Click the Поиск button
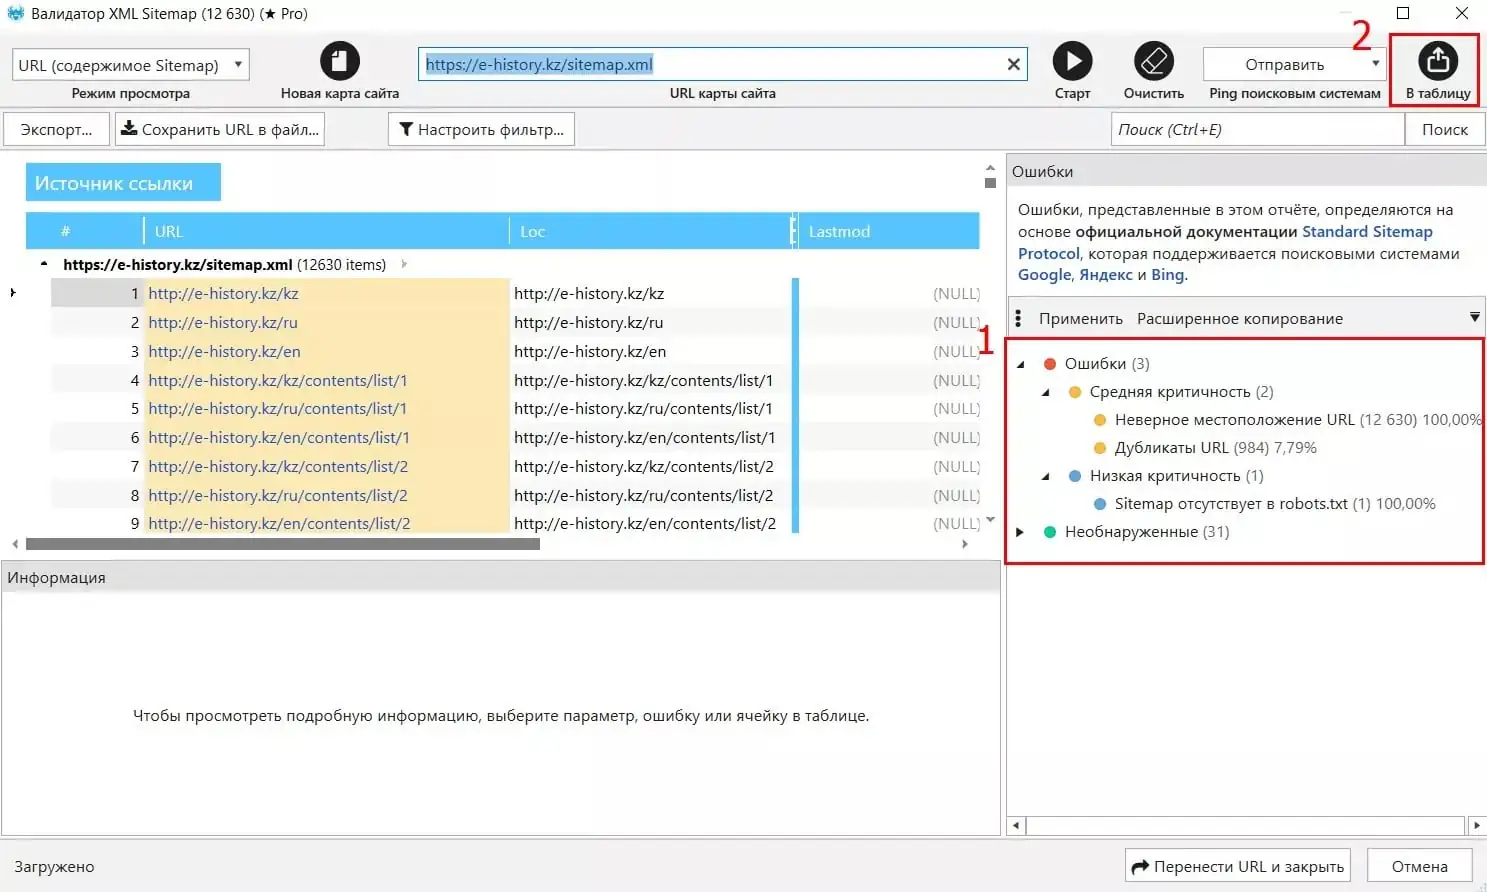The width and height of the screenshot is (1487, 892). [1445, 129]
